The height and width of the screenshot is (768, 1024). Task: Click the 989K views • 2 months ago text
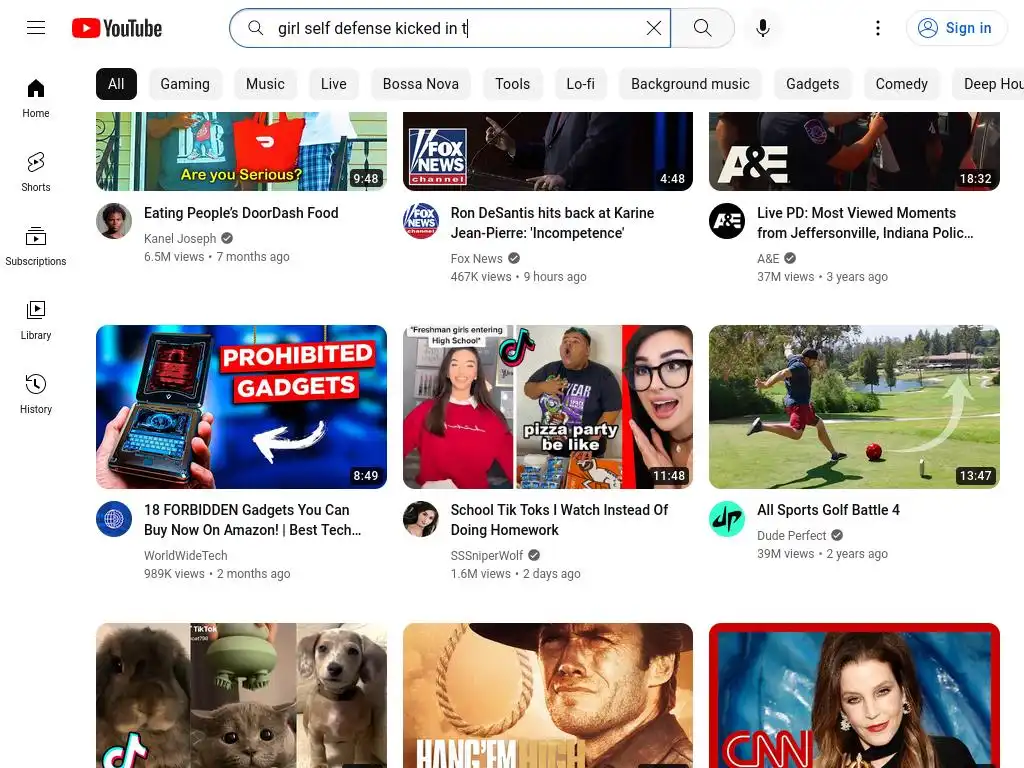pos(217,574)
